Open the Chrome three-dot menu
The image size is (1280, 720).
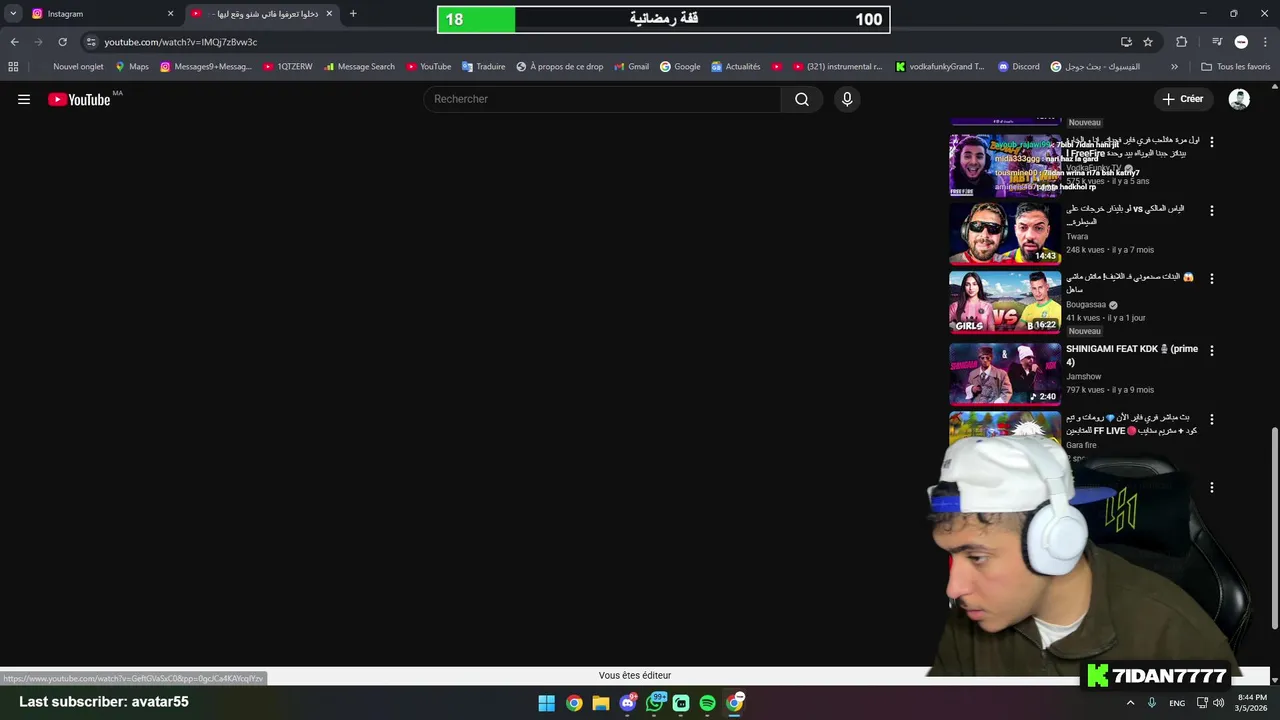pos(1265,42)
